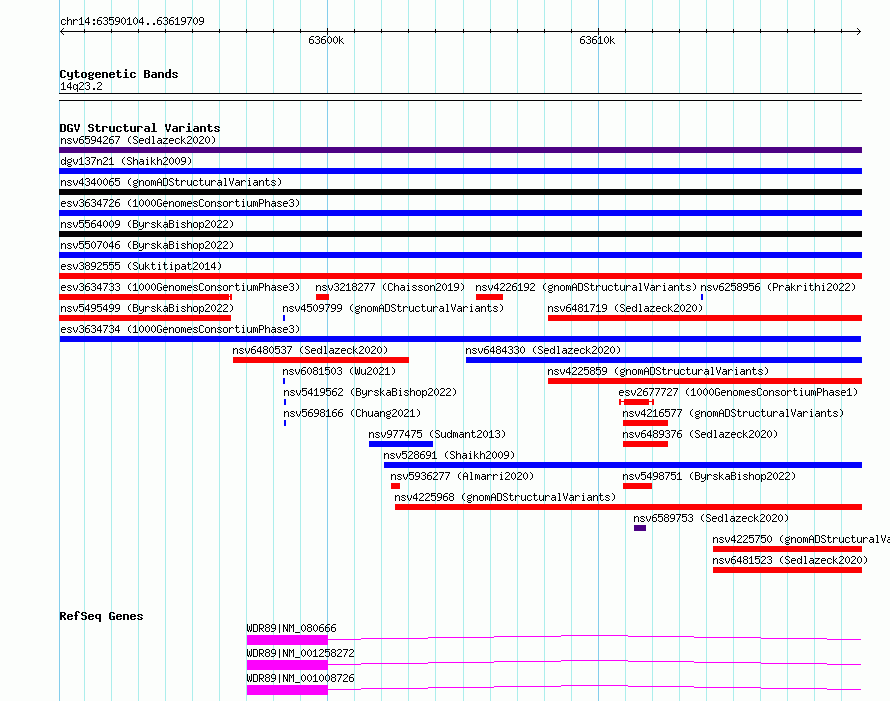This screenshot has height=701, width=890.
Task: Click the RefSeq Genes track title
Action: pos(101,616)
